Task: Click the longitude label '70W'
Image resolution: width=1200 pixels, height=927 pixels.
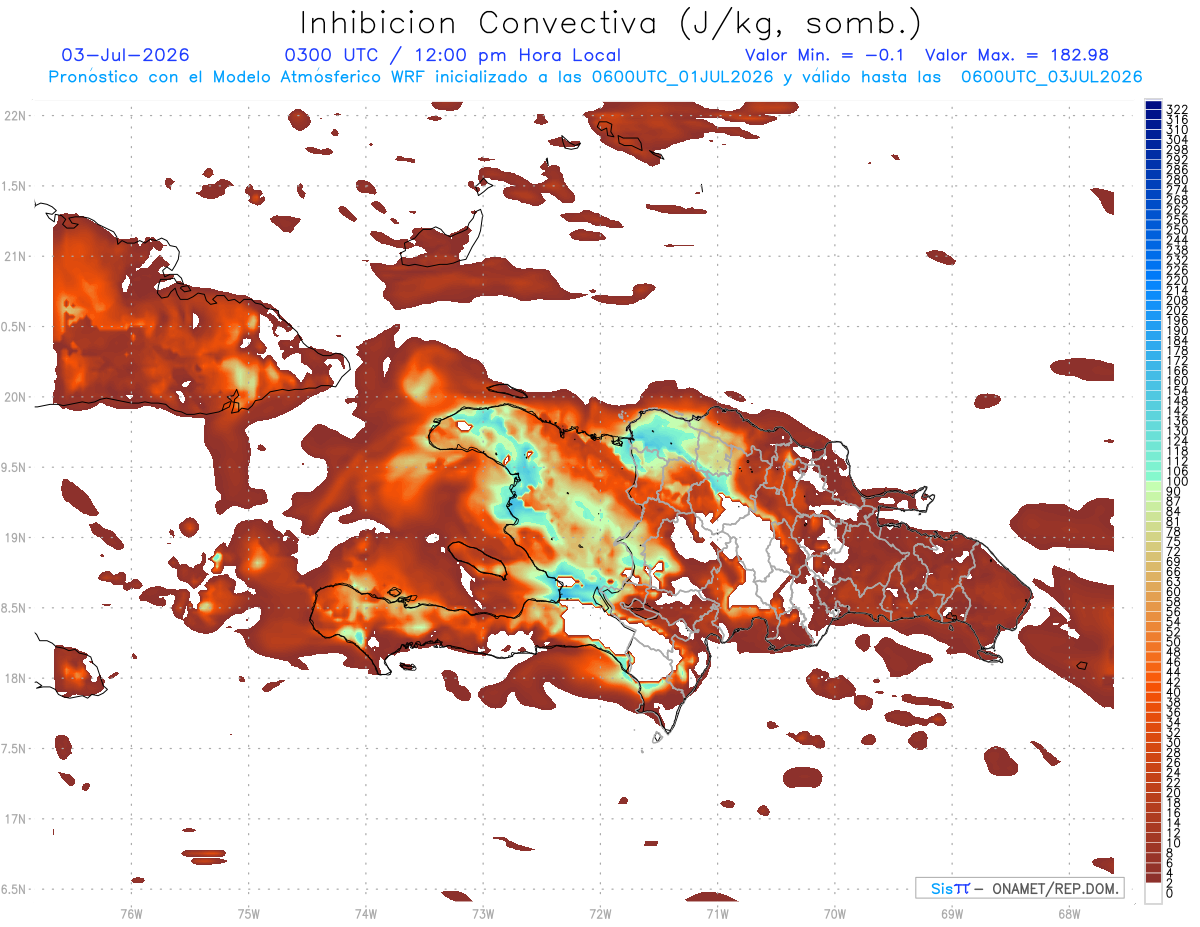Action: click(835, 914)
